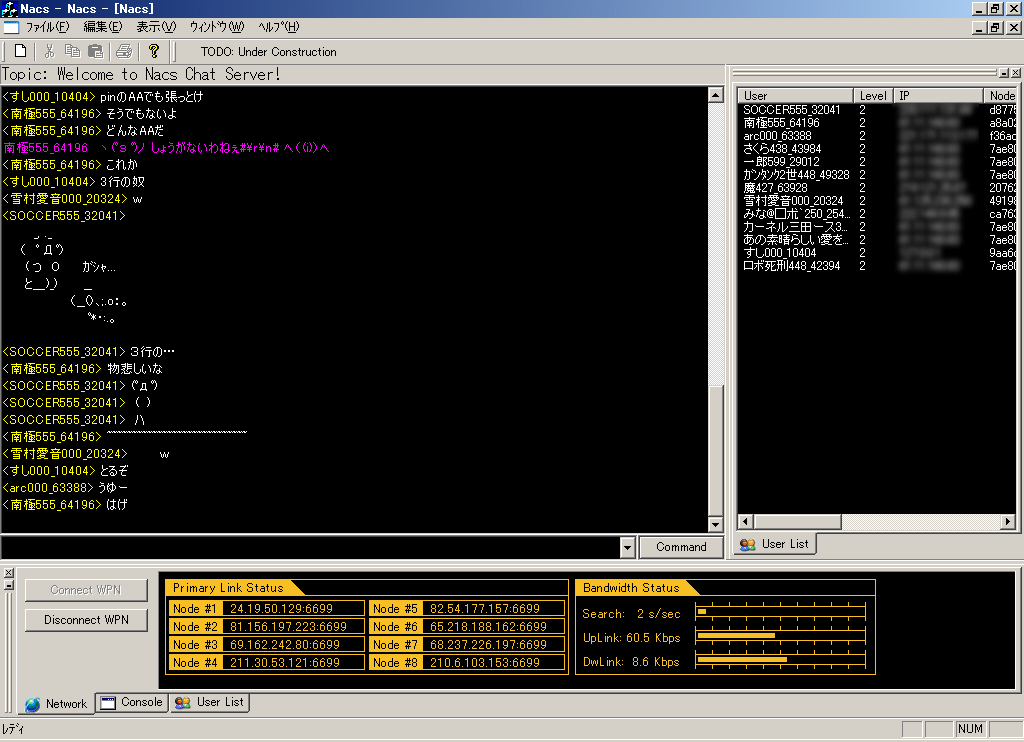Screen dimensions: 1024x742
Task: Switch to the Console tab
Action: (x=132, y=703)
